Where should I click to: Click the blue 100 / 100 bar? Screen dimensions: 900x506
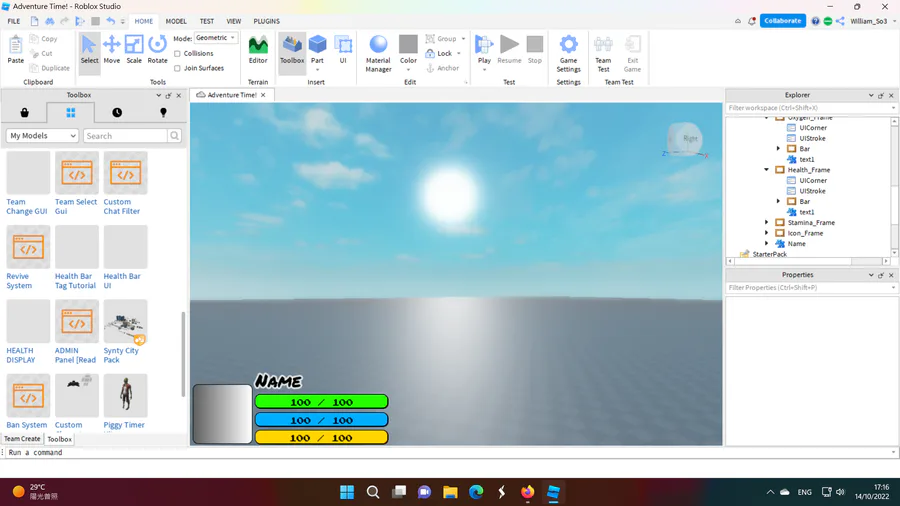(x=321, y=420)
